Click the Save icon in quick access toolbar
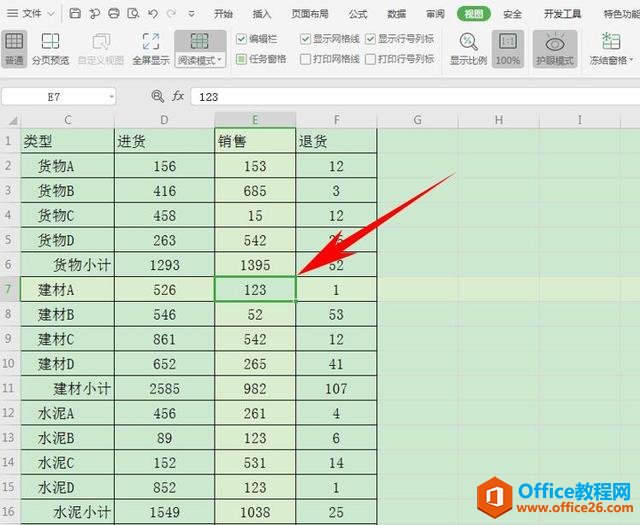 pyautogui.click(x=75, y=13)
